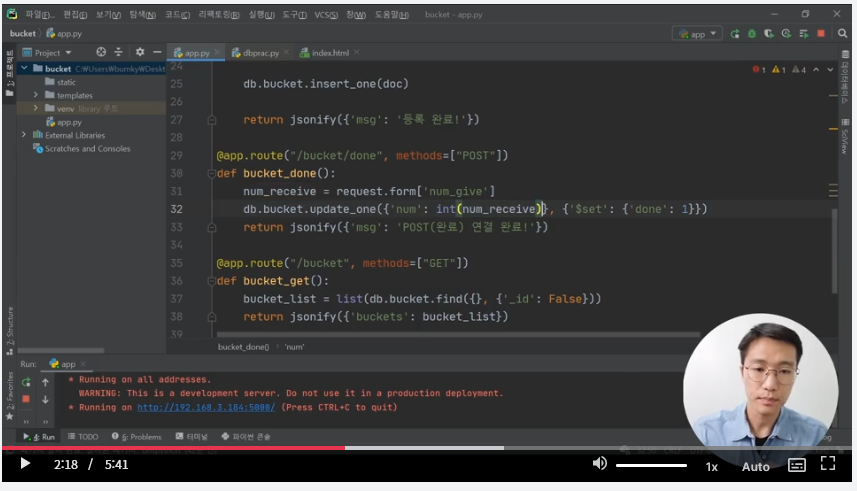This screenshot has width=857, height=491.
Task: Play the video with the play button
Action: point(25,464)
